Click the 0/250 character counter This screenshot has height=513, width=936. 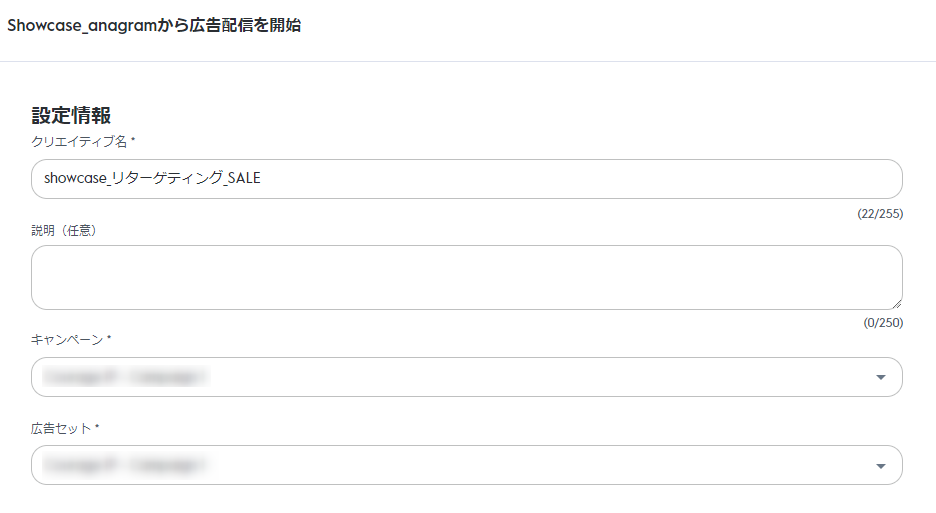(x=883, y=323)
